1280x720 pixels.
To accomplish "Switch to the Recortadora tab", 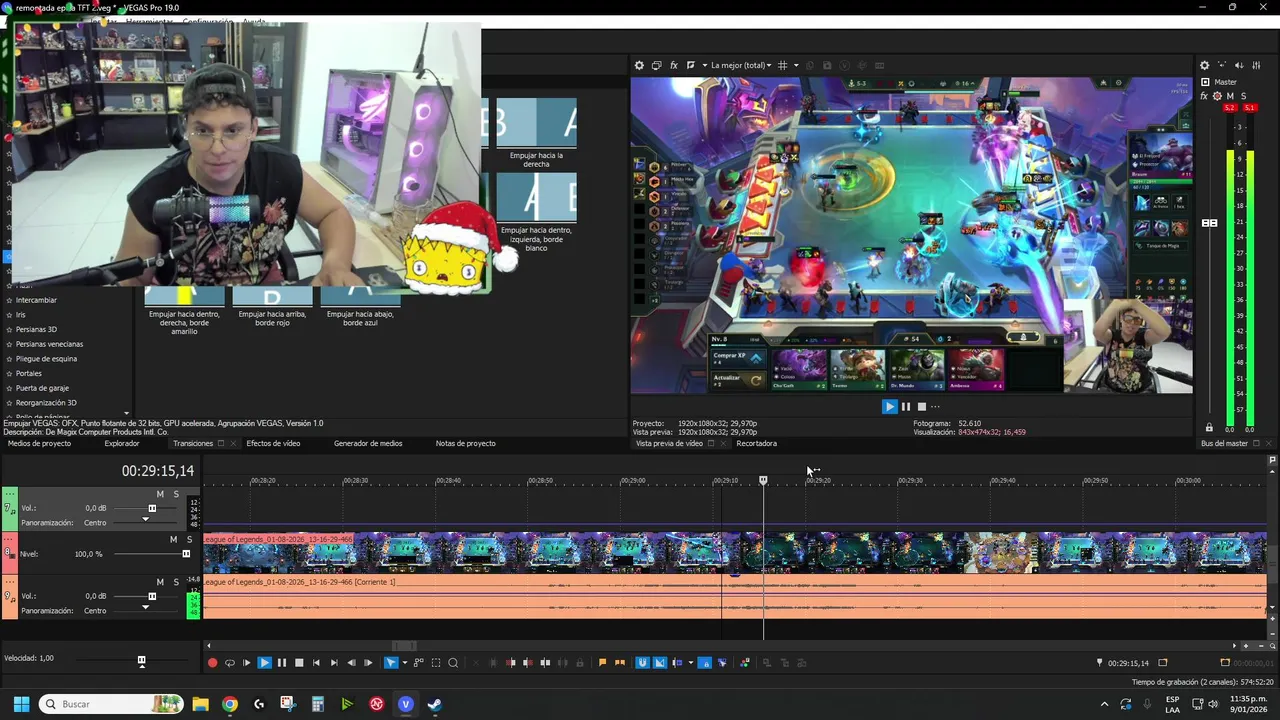I will tap(756, 443).
